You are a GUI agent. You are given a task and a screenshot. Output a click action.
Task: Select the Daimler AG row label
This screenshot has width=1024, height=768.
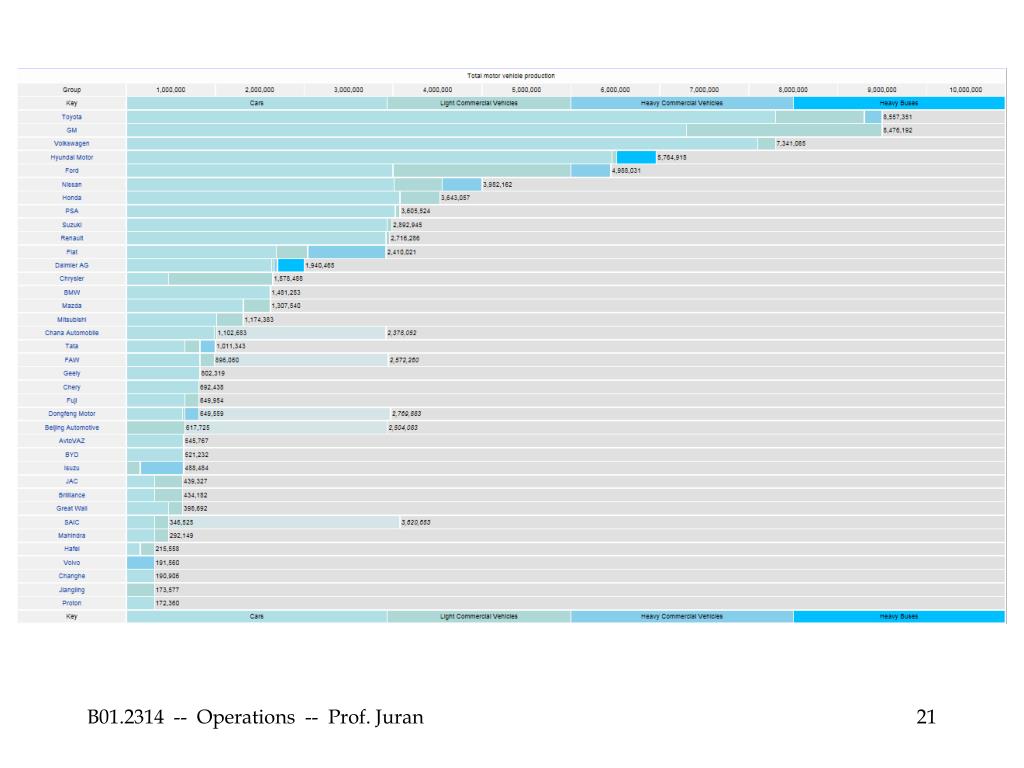click(x=72, y=265)
